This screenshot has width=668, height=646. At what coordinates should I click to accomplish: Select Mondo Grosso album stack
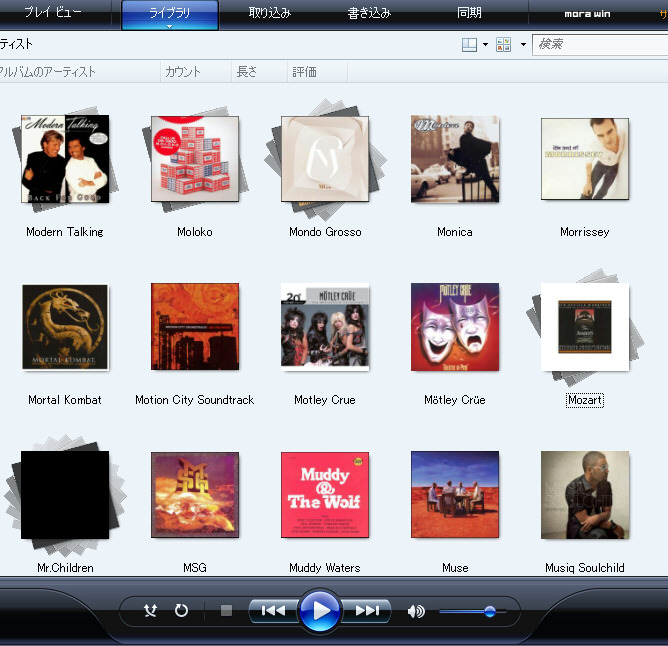[x=325, y=159]
